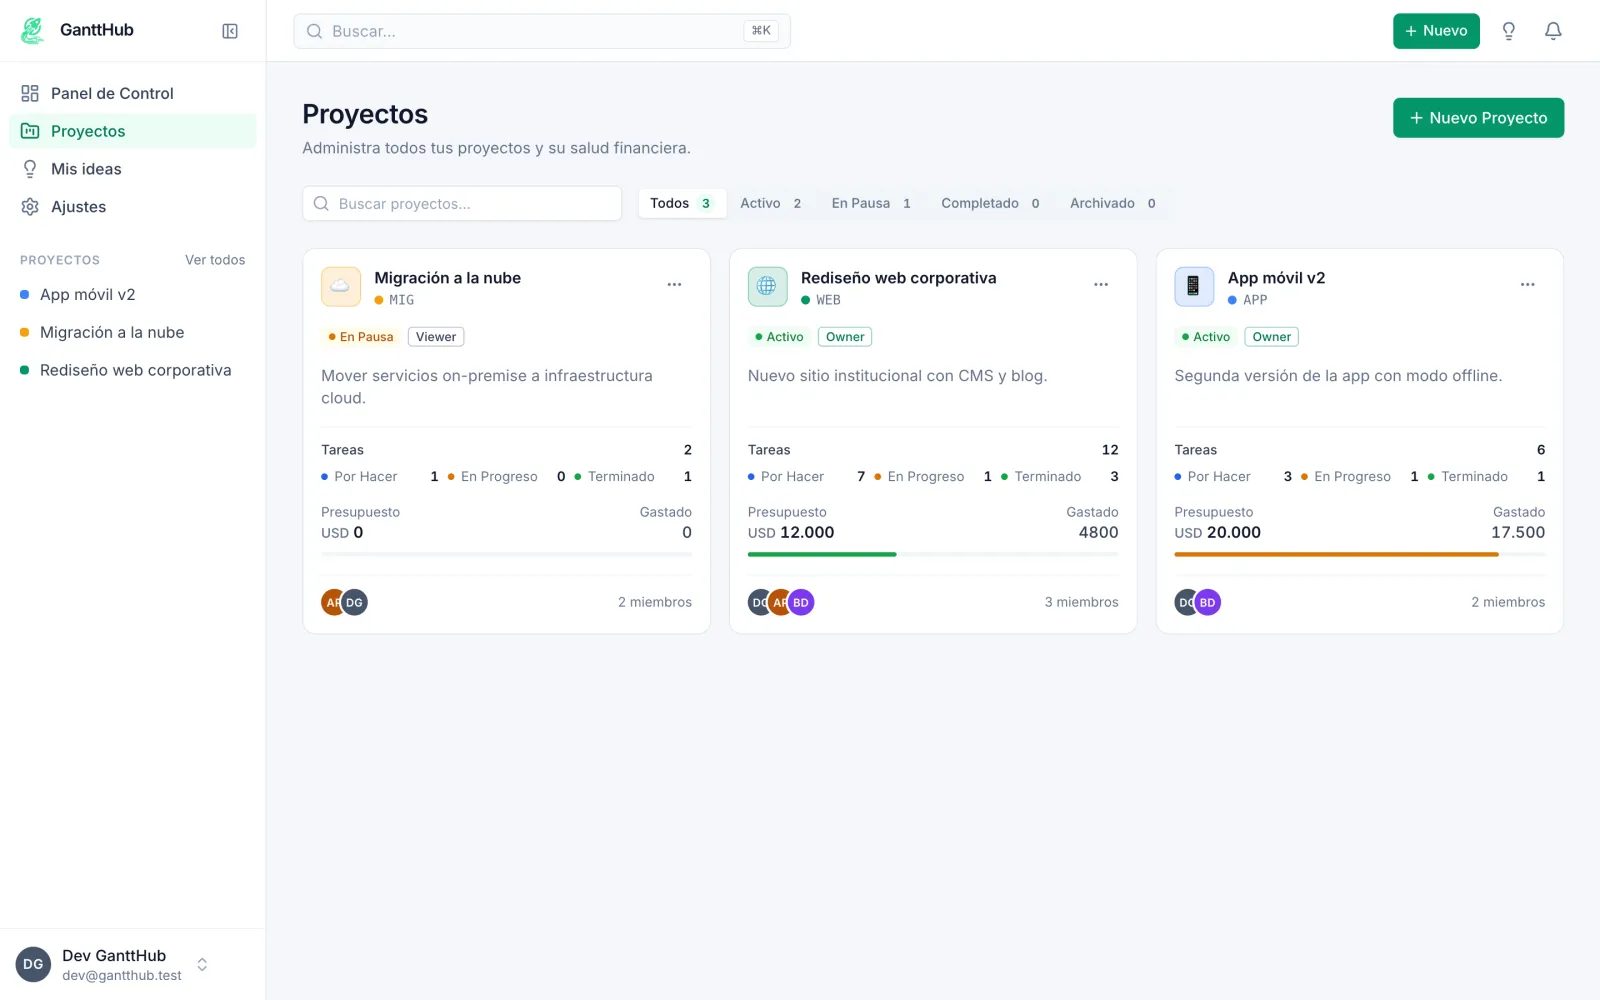Select the Todos filter tab

coord(682,203)
